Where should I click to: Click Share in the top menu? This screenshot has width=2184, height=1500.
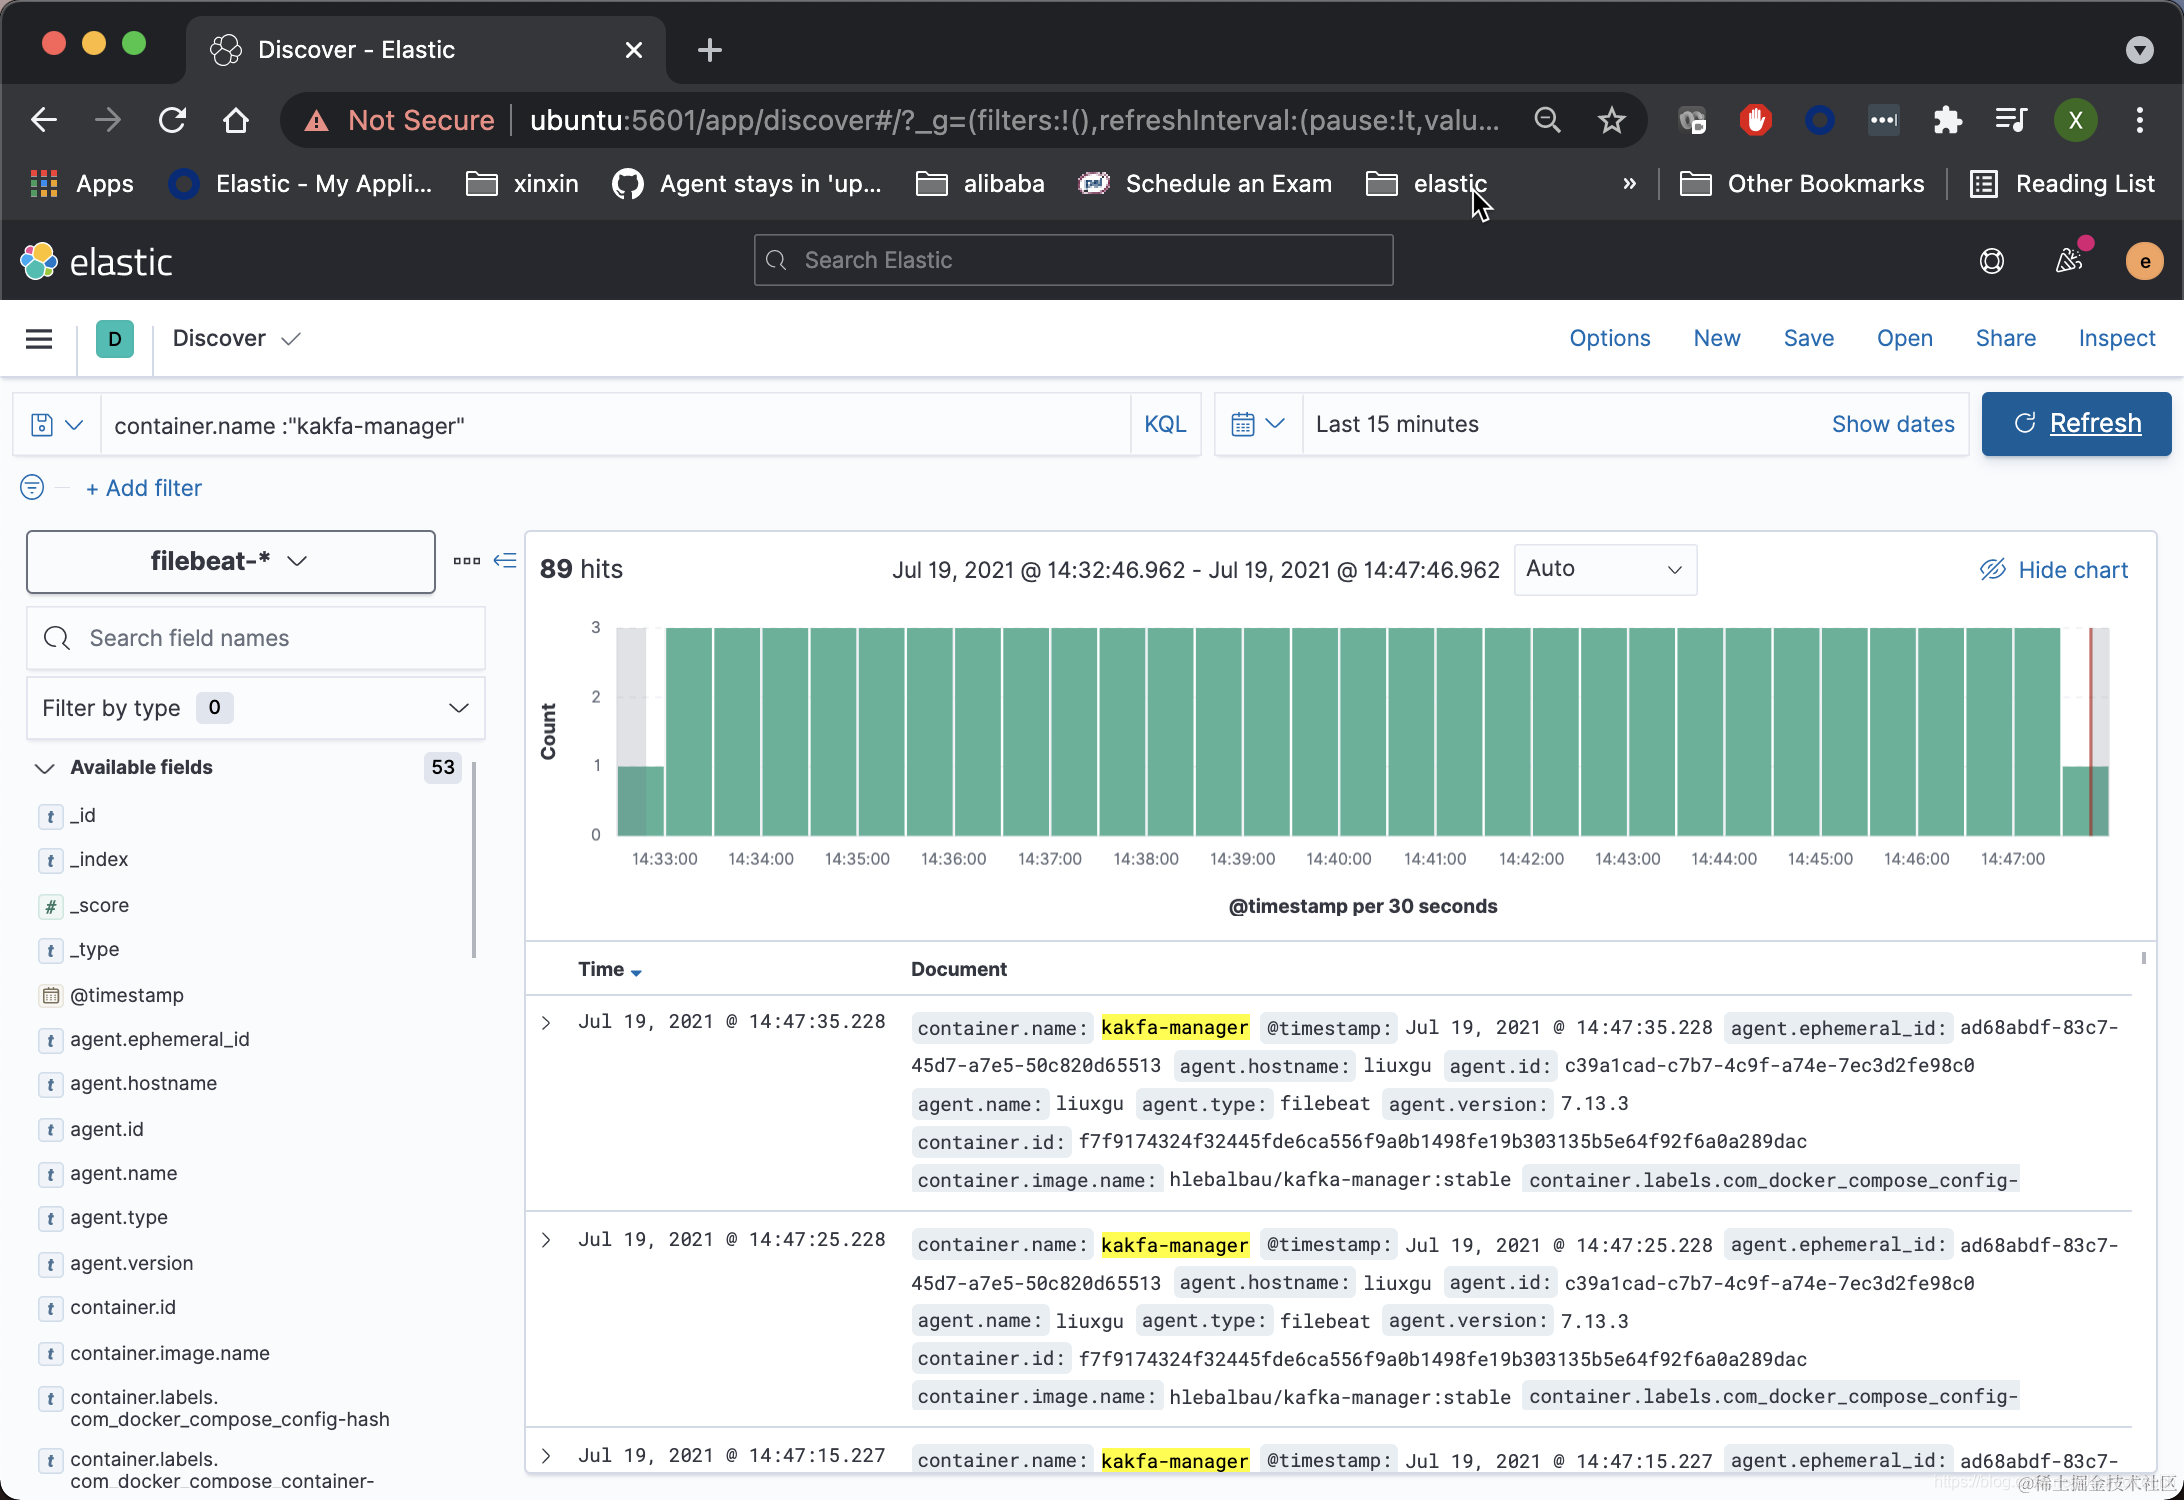(x=2005, y=339)
